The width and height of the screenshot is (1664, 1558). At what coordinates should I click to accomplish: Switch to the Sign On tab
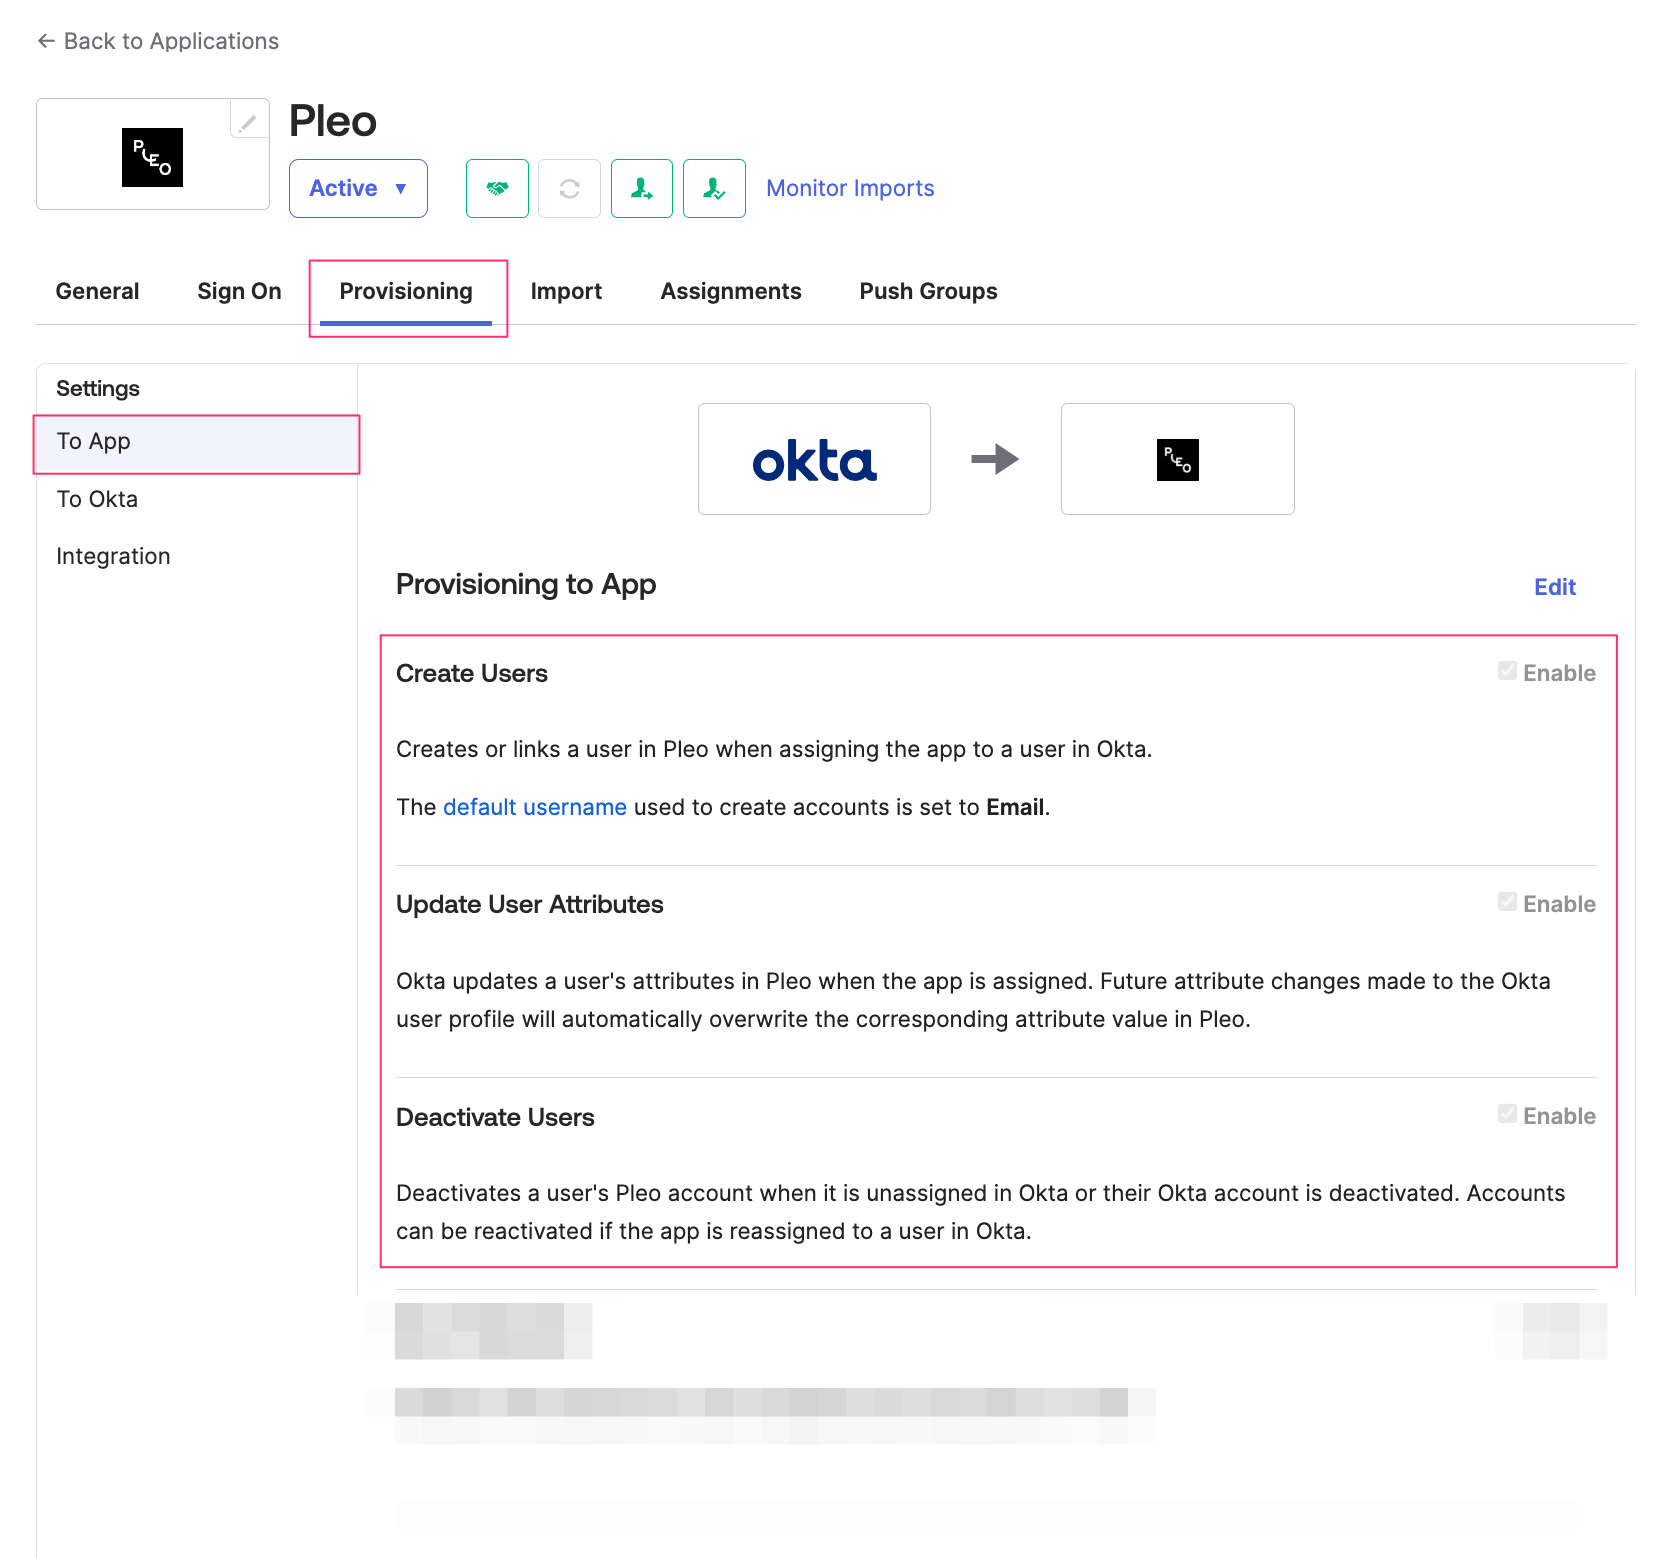click(239, 291)
